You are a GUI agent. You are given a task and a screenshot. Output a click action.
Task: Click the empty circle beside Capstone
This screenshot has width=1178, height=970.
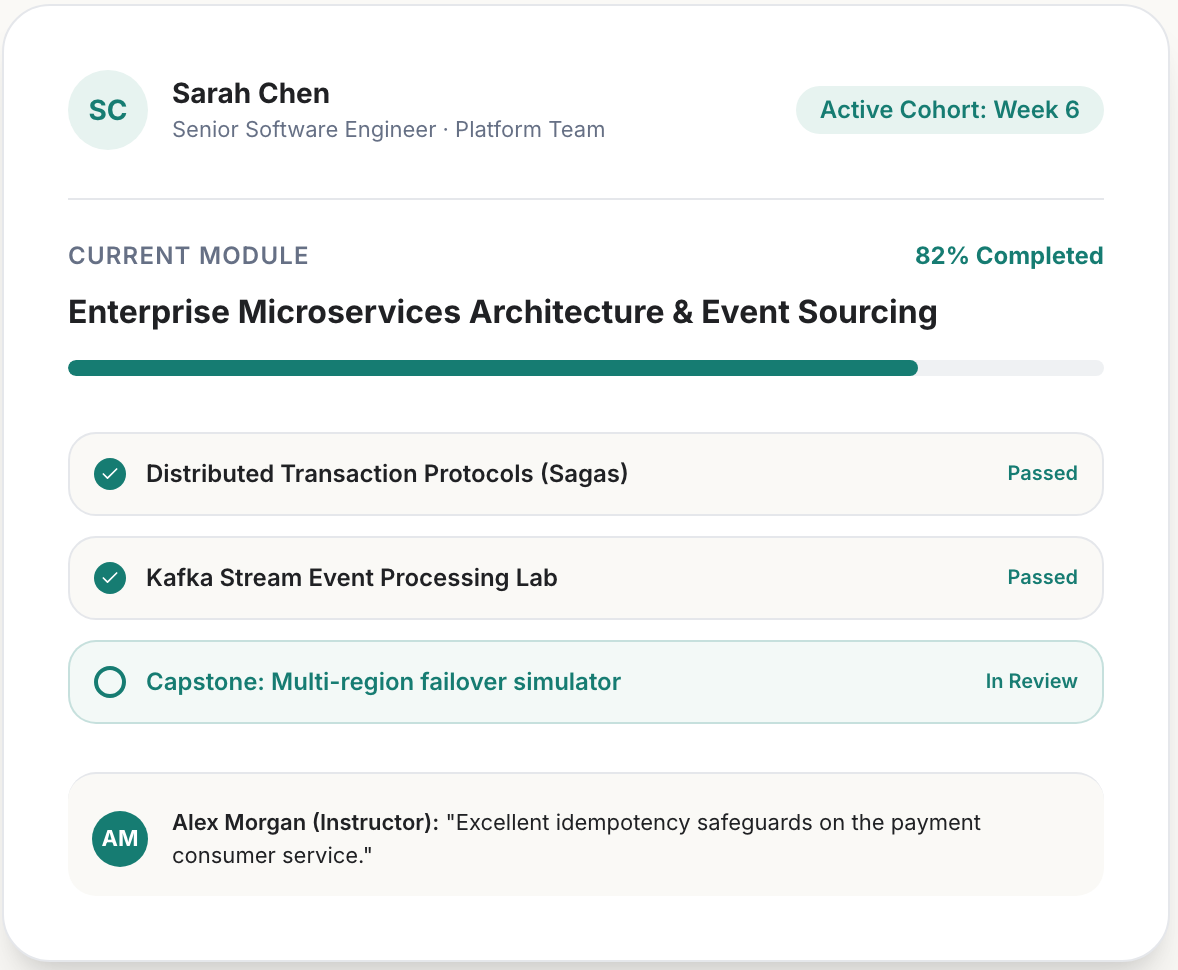click(110, 682)
